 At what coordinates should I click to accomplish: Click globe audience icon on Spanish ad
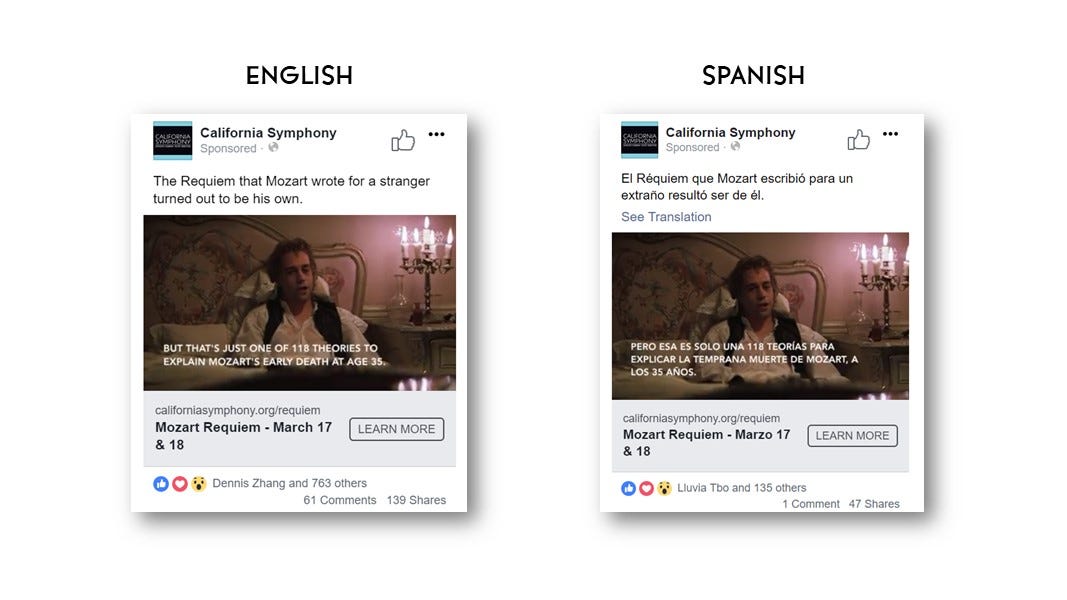click(x=735, y=146)
